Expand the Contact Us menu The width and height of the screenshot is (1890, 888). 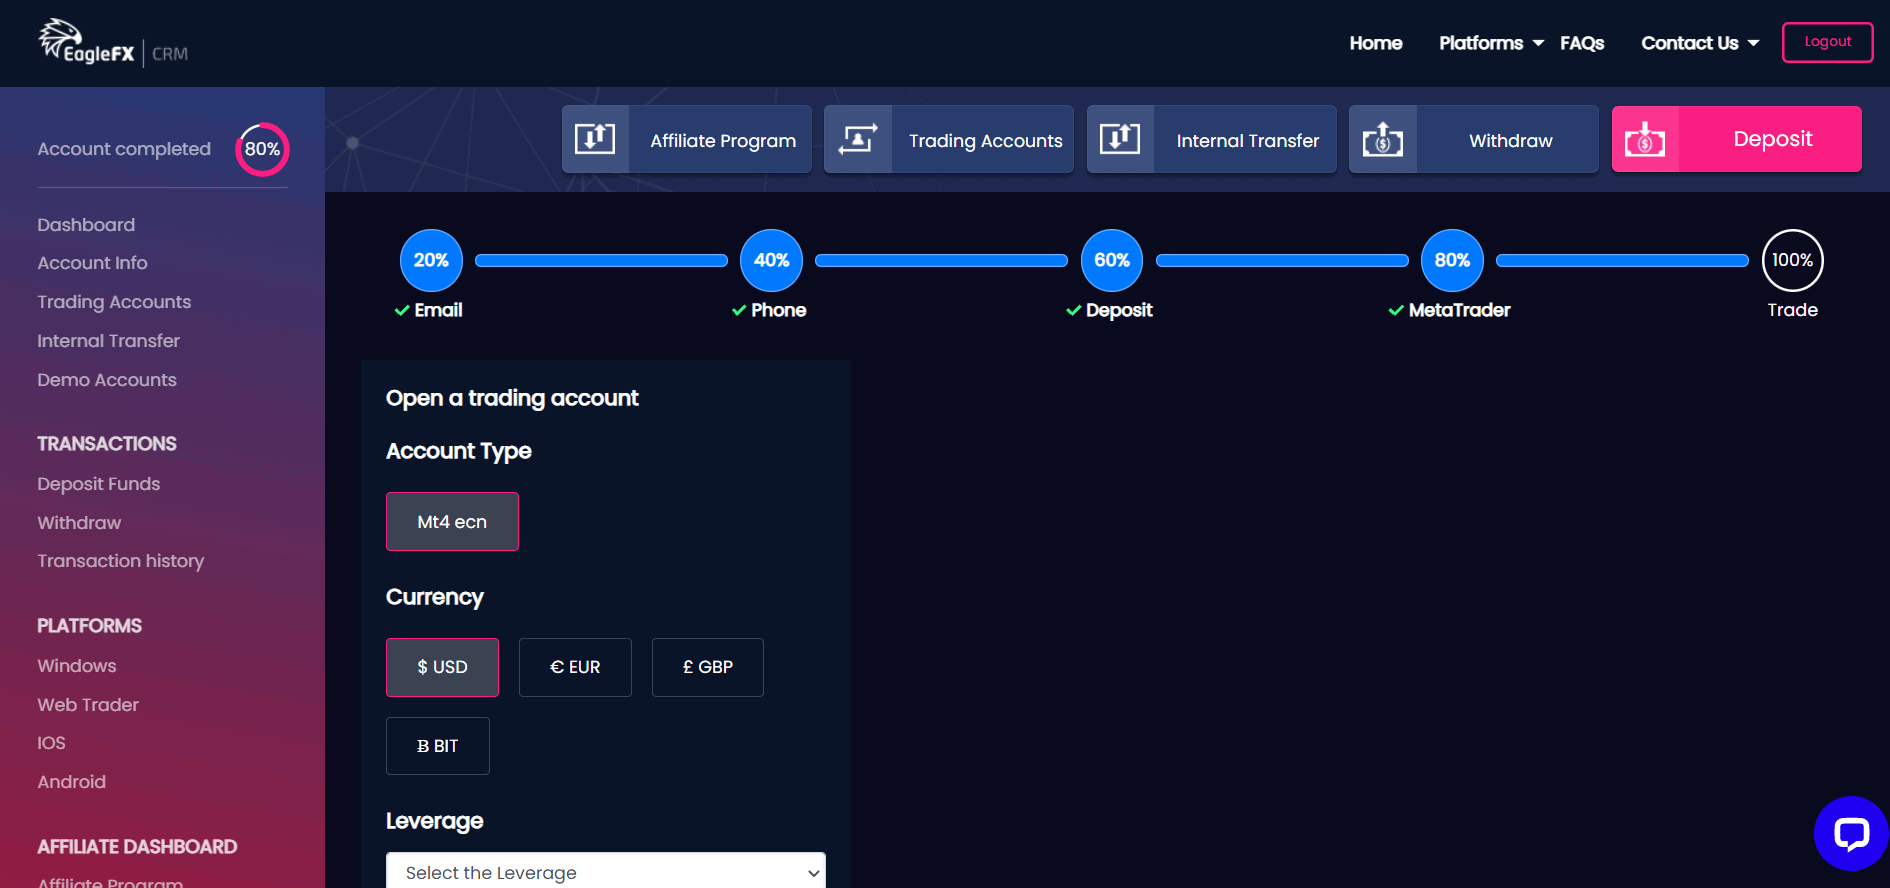point(1699,43)
